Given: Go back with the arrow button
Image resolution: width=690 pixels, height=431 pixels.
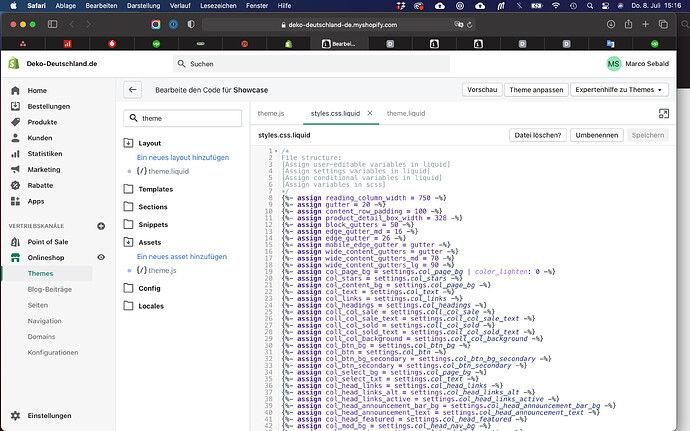Looking at the screenshot, I should pos(132,90).
